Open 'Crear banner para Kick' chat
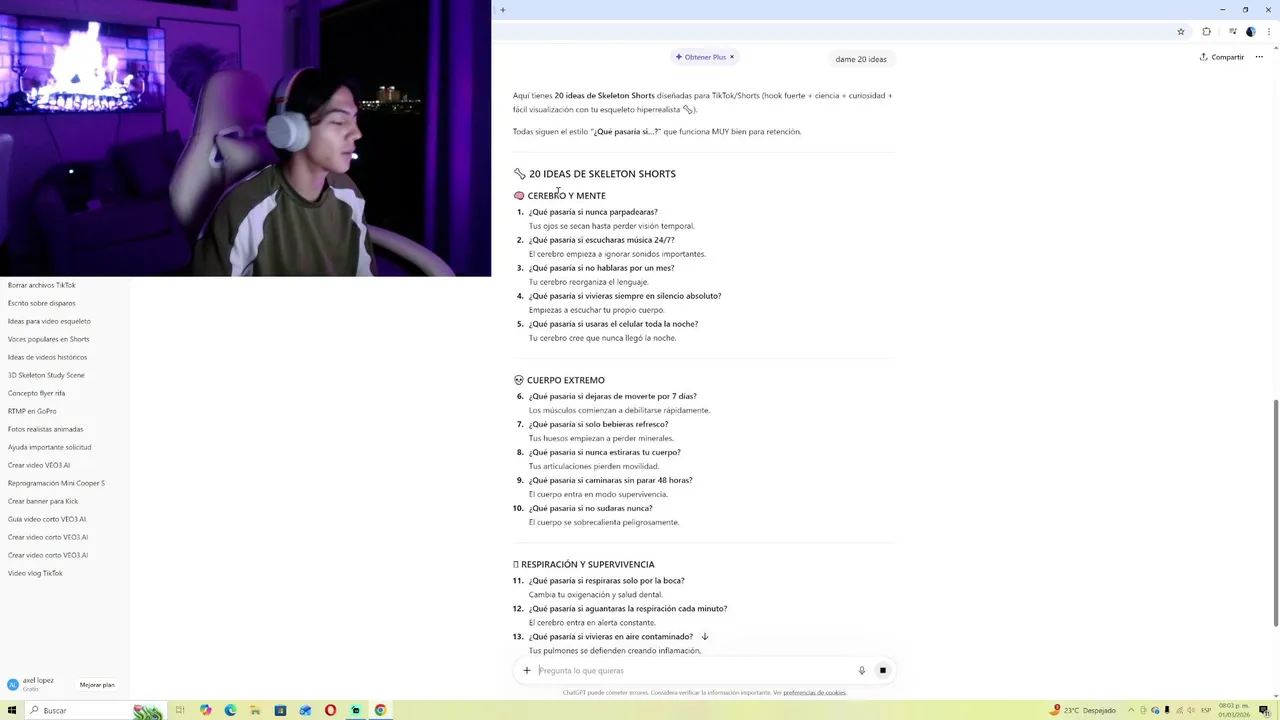 tap(43, 501)
